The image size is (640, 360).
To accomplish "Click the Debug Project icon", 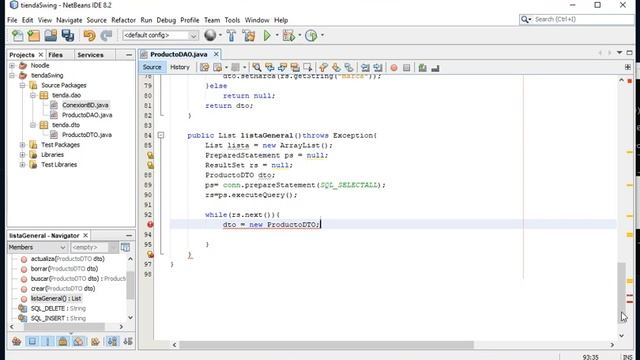I will [289, 36].
